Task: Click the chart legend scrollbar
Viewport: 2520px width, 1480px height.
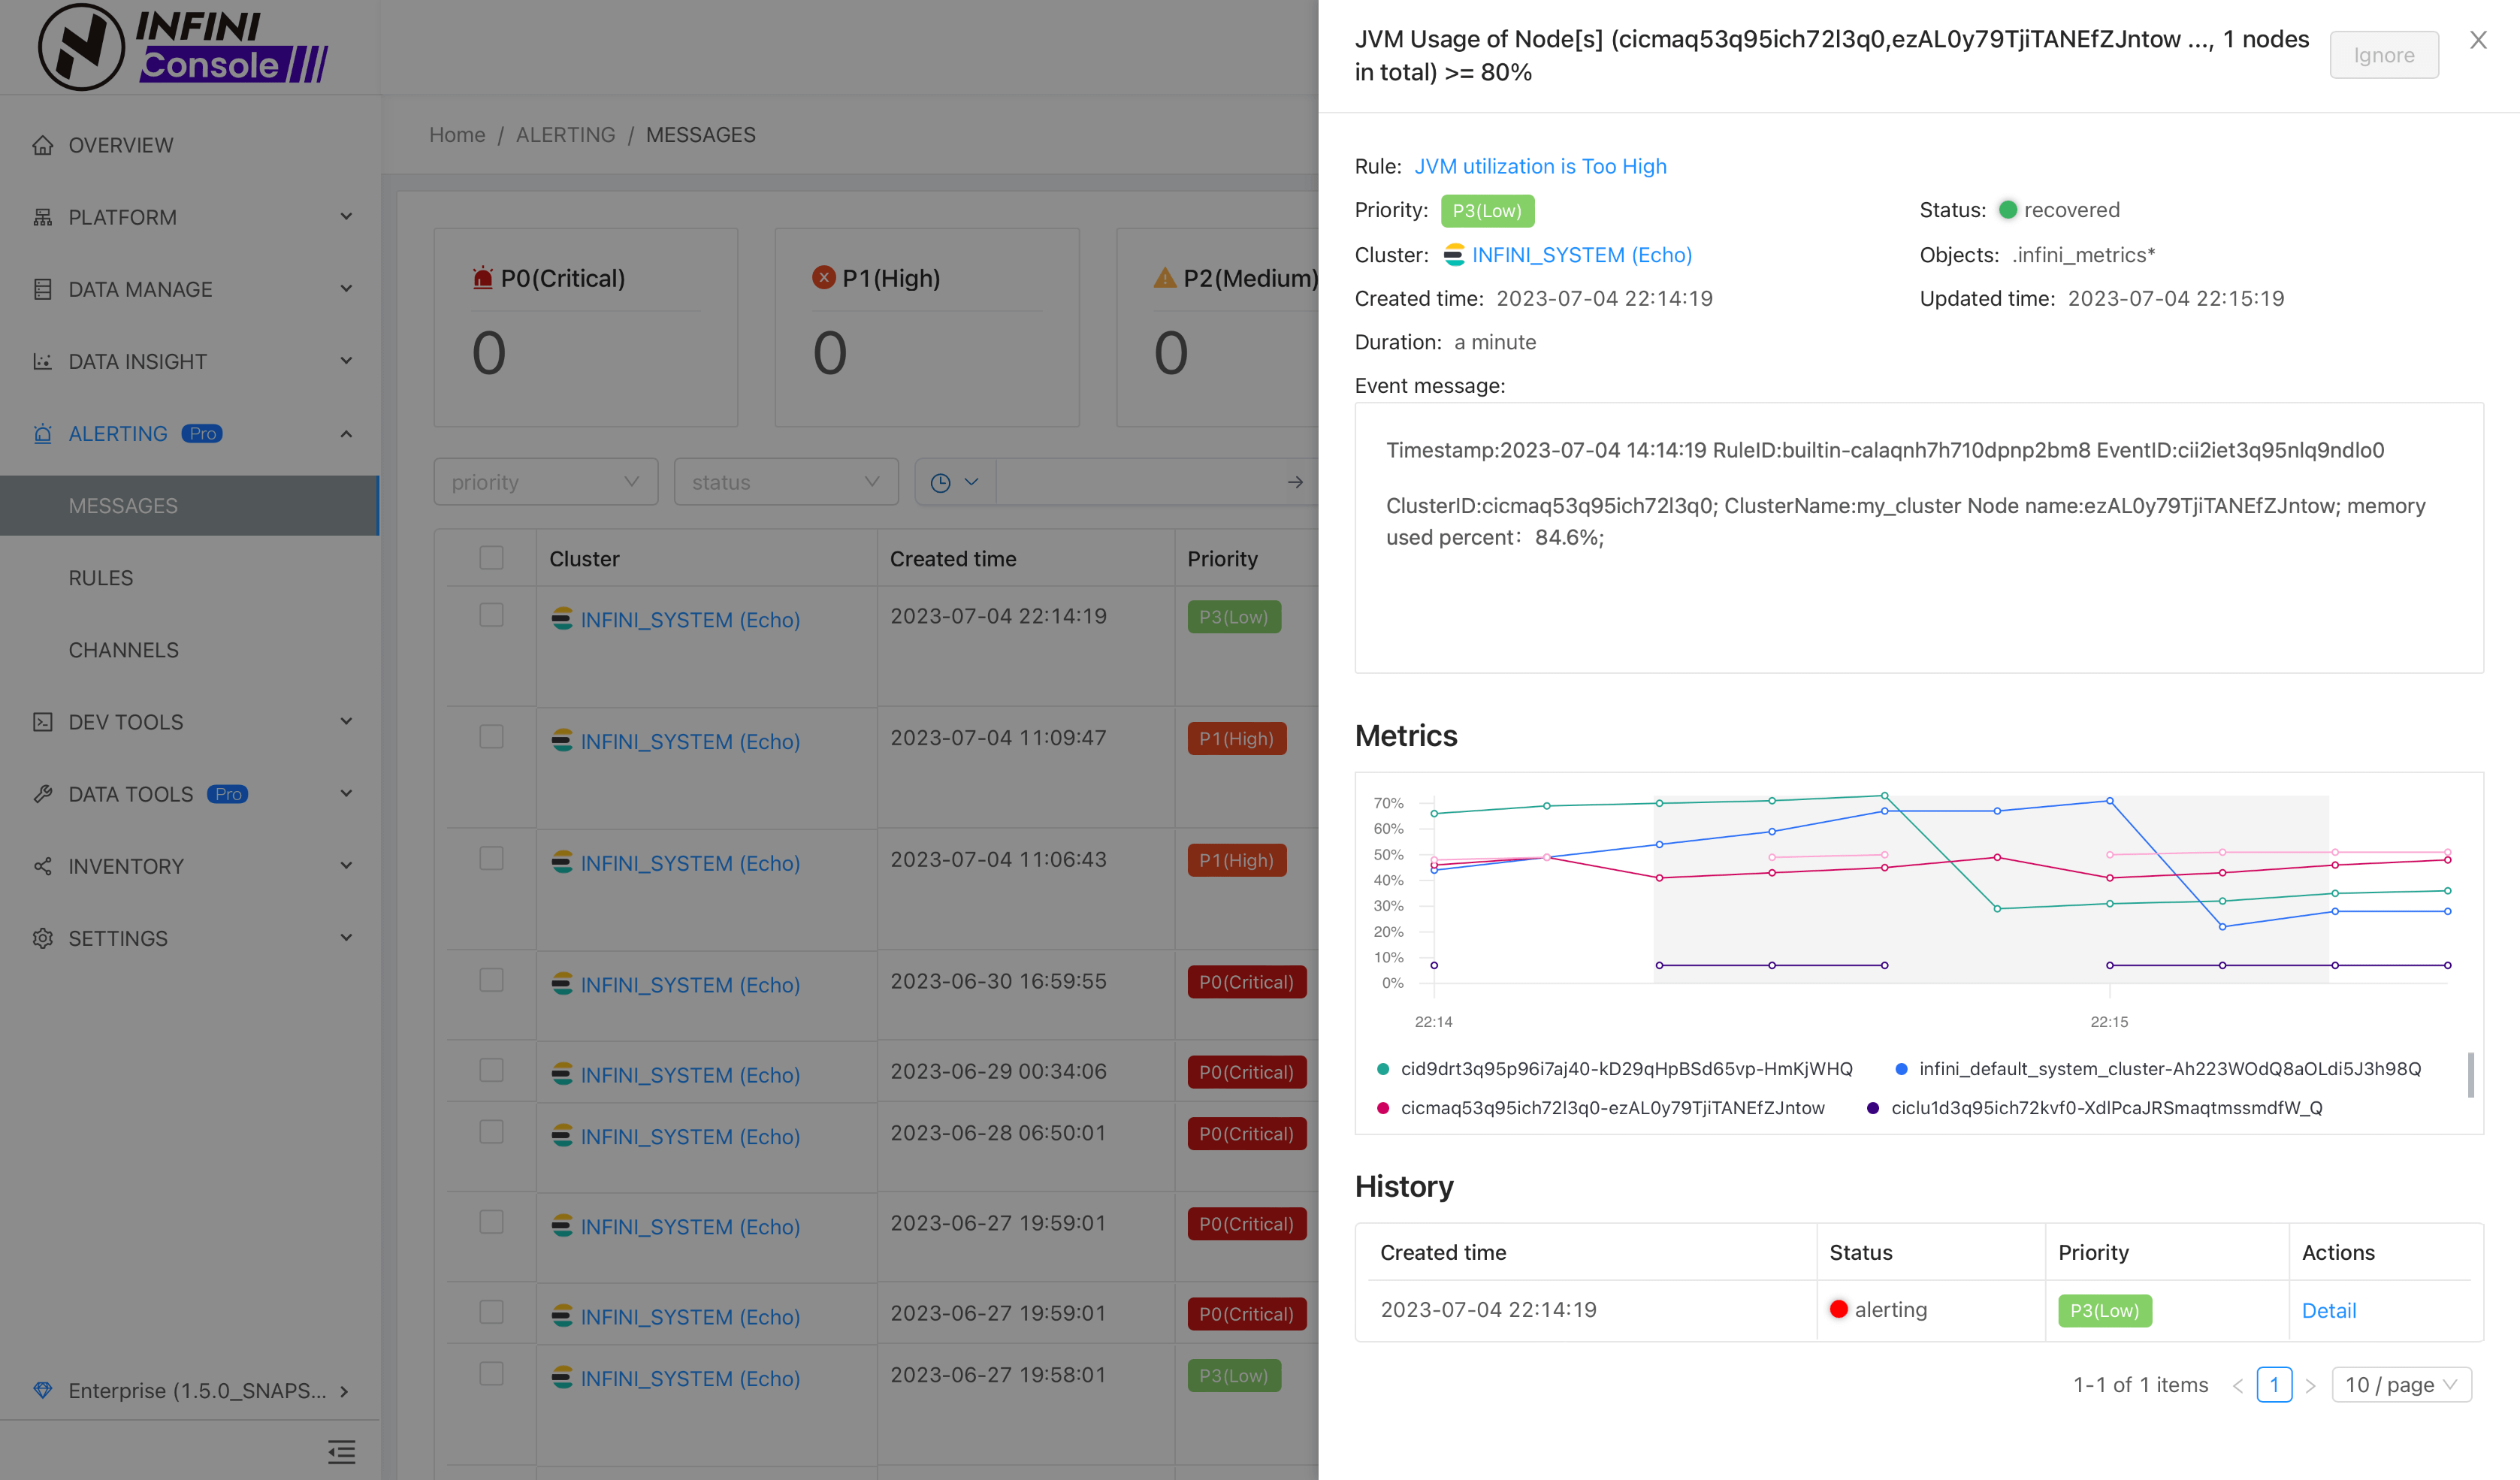Action: 2470,1075
